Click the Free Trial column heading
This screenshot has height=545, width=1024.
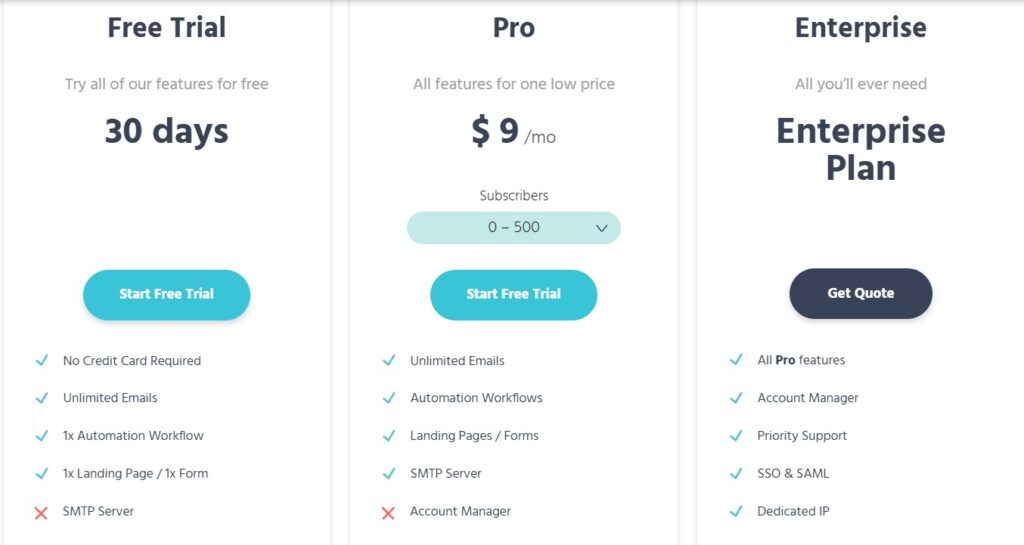pyautogui.click(x=166, y=28)
